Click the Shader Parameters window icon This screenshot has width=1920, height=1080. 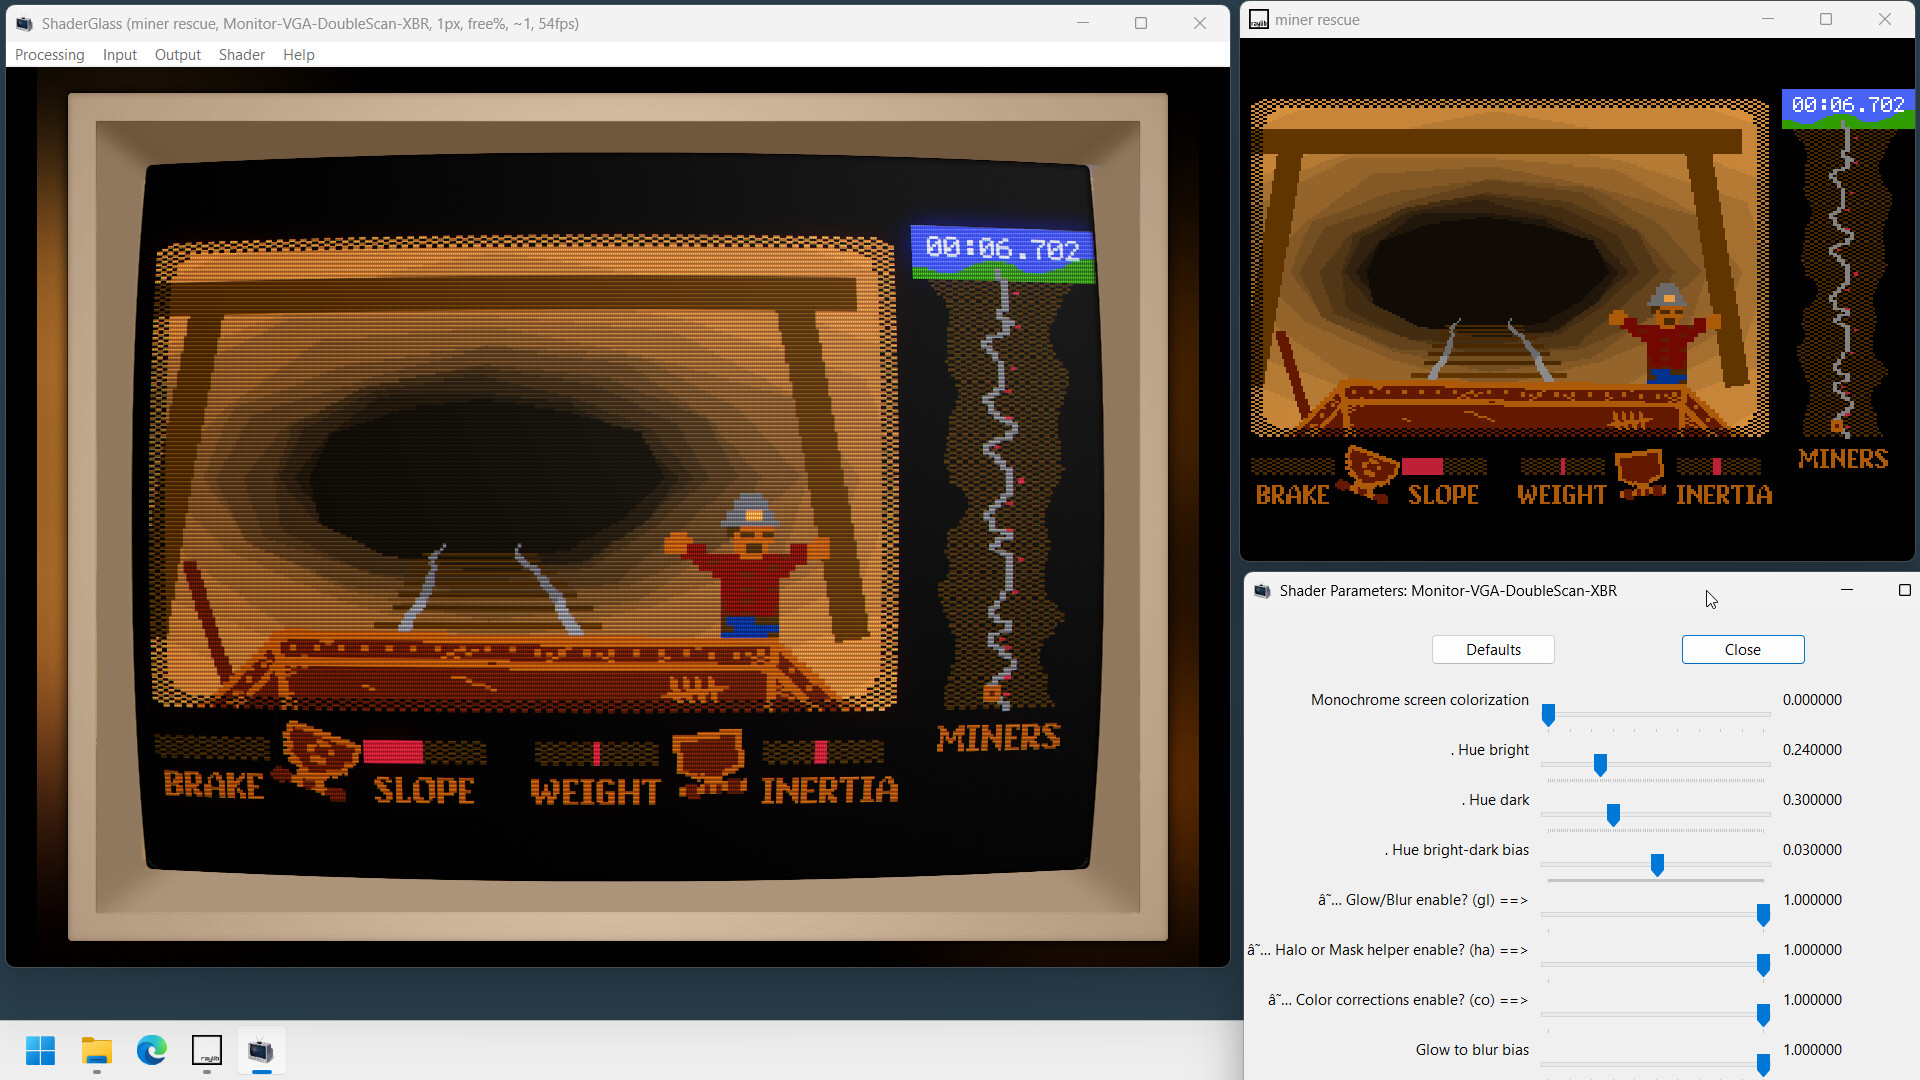pos(1263,591)
